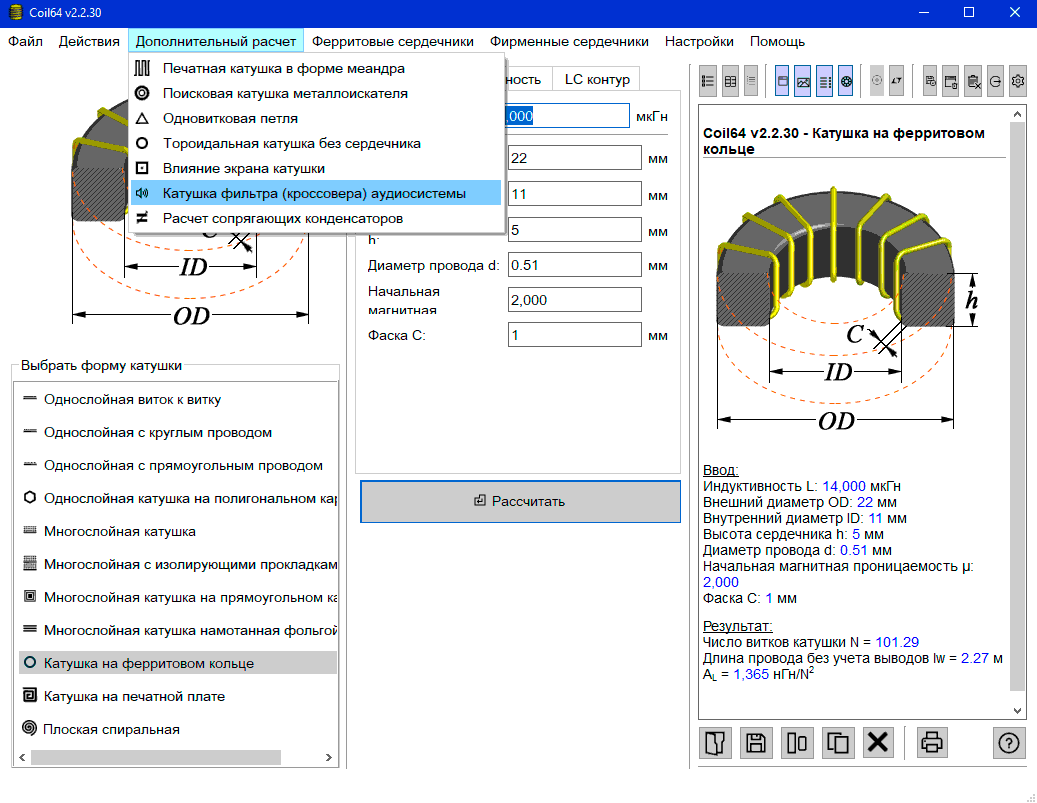The height and width of the screenshot is (803, 1037).
Task: Toggle the text-lines icon in results toolbar
Action: tap(825, 81)
